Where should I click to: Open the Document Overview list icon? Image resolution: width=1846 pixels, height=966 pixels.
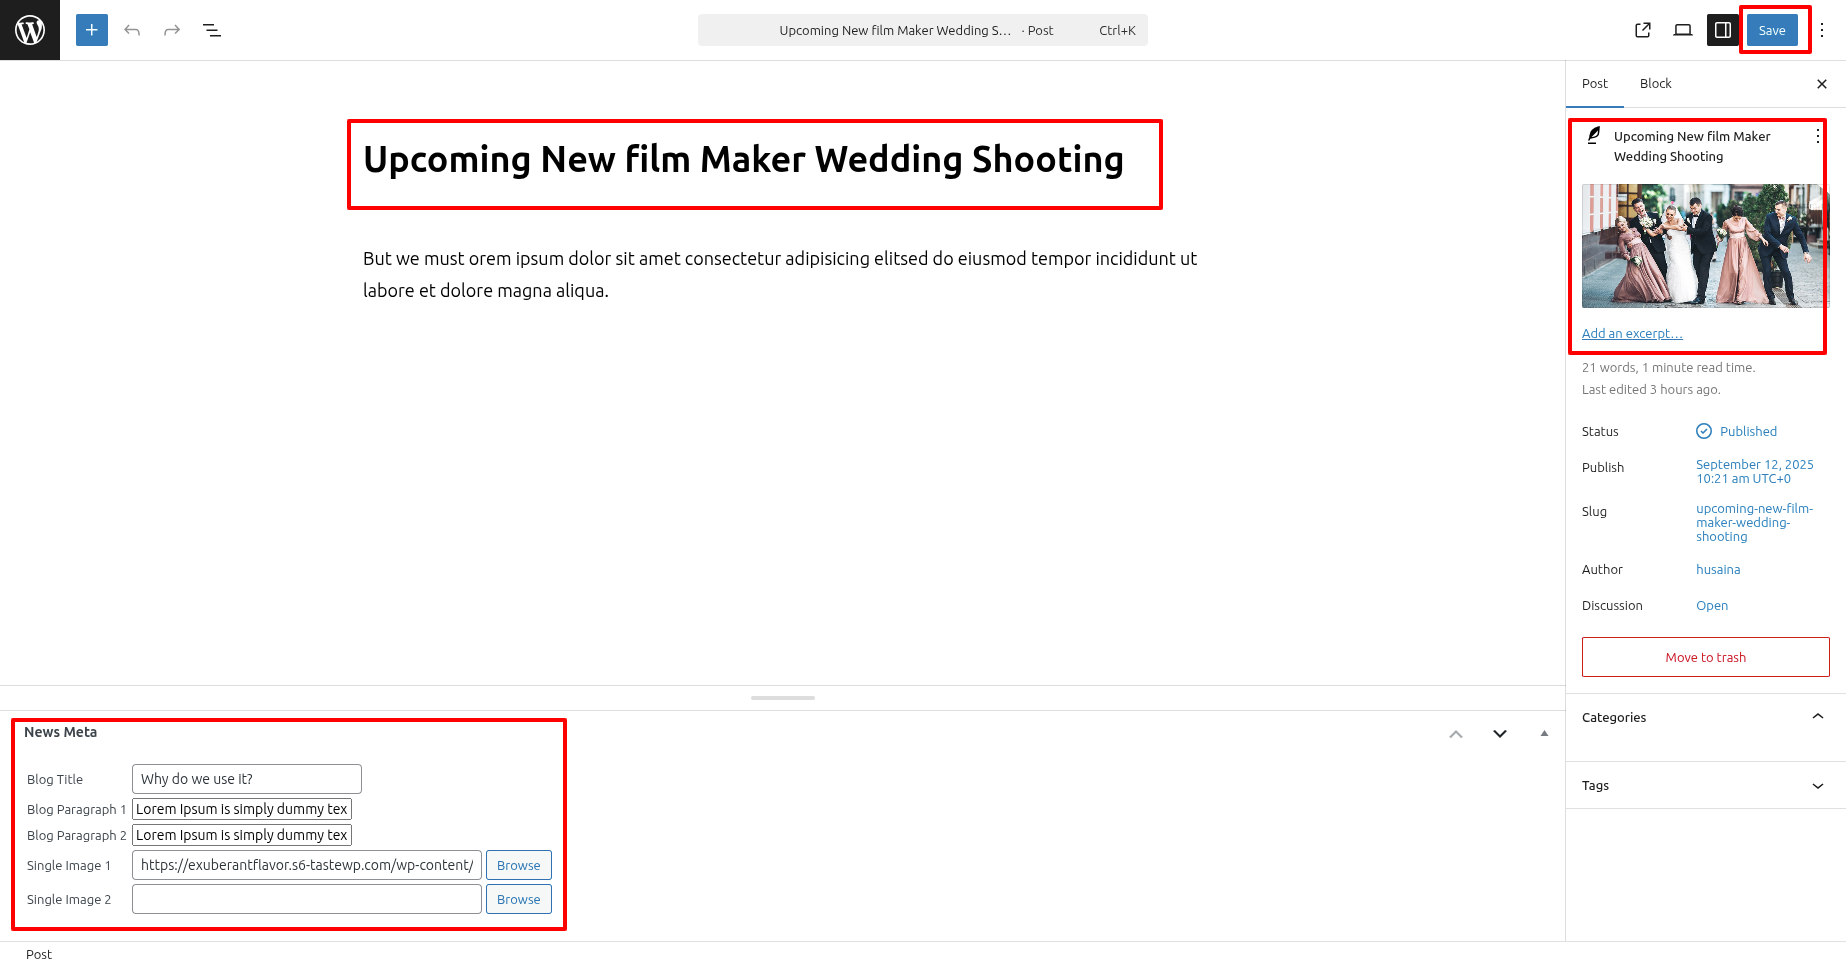(212, 30)
